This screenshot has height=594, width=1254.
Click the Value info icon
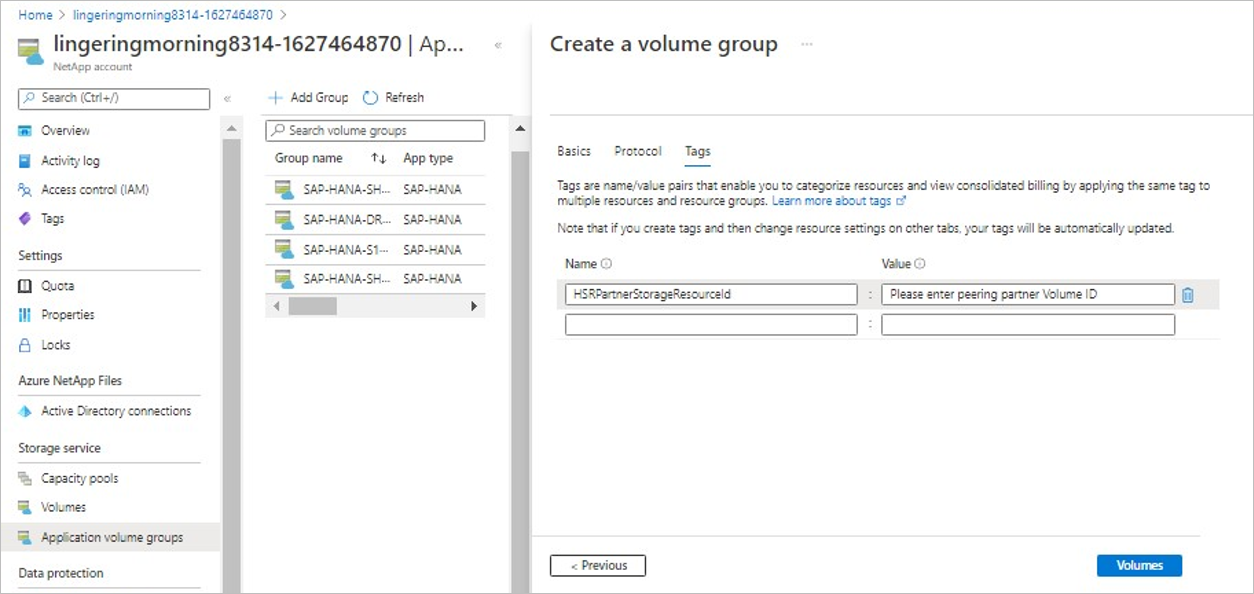(x=920, y=265)
